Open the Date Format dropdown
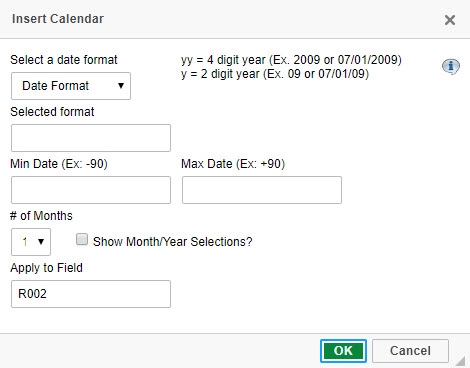This screenshot has width=470, height=368. pyautogui.click(x=71, y=86)
